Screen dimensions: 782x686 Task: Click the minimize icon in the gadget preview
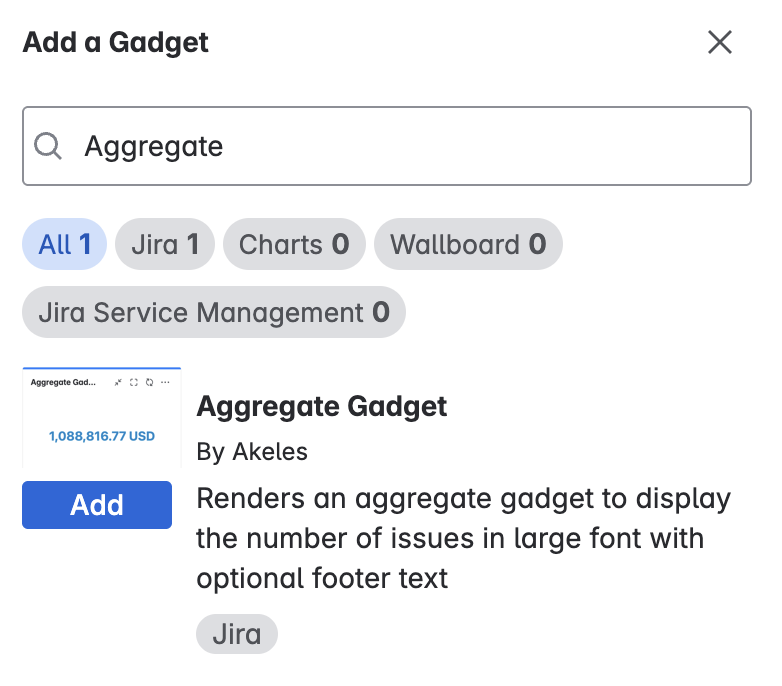click(119, 383)
